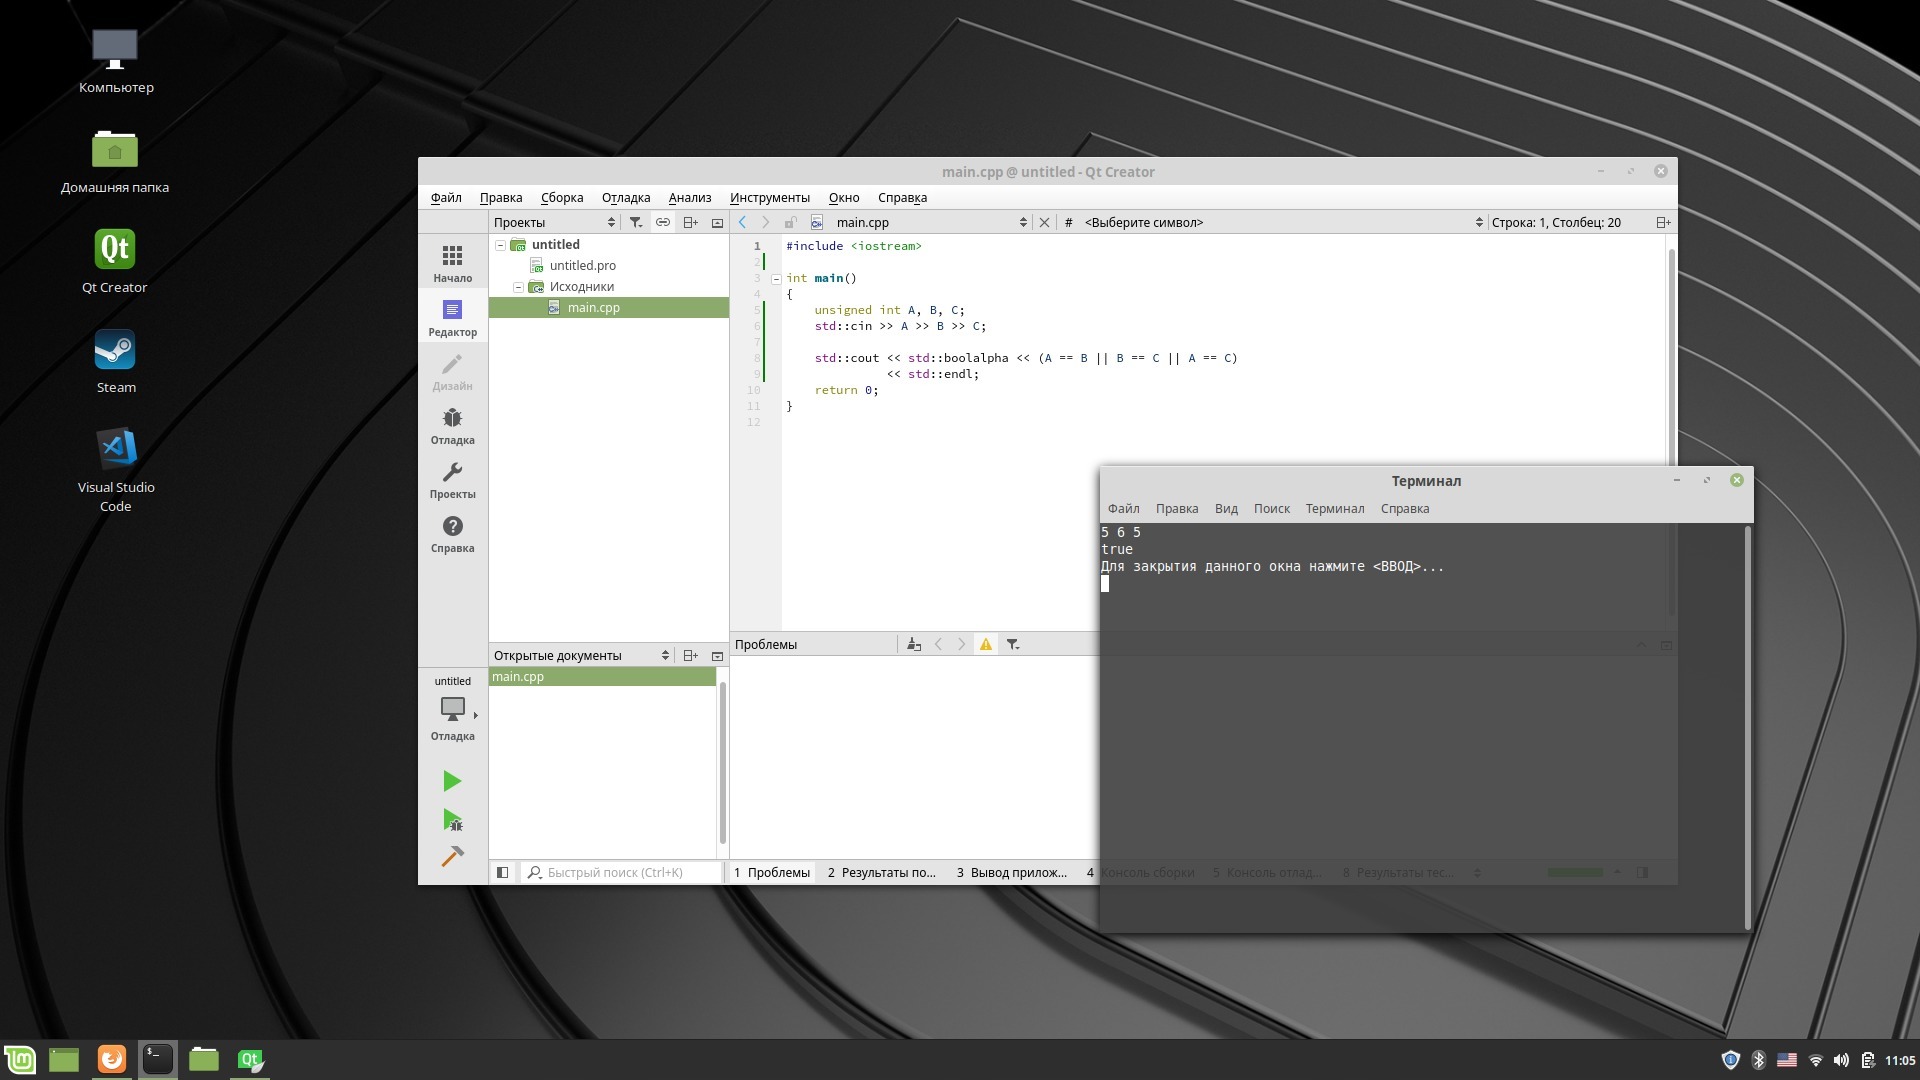
Task: Open the Начало welcome mode
Action: [452, 264]
